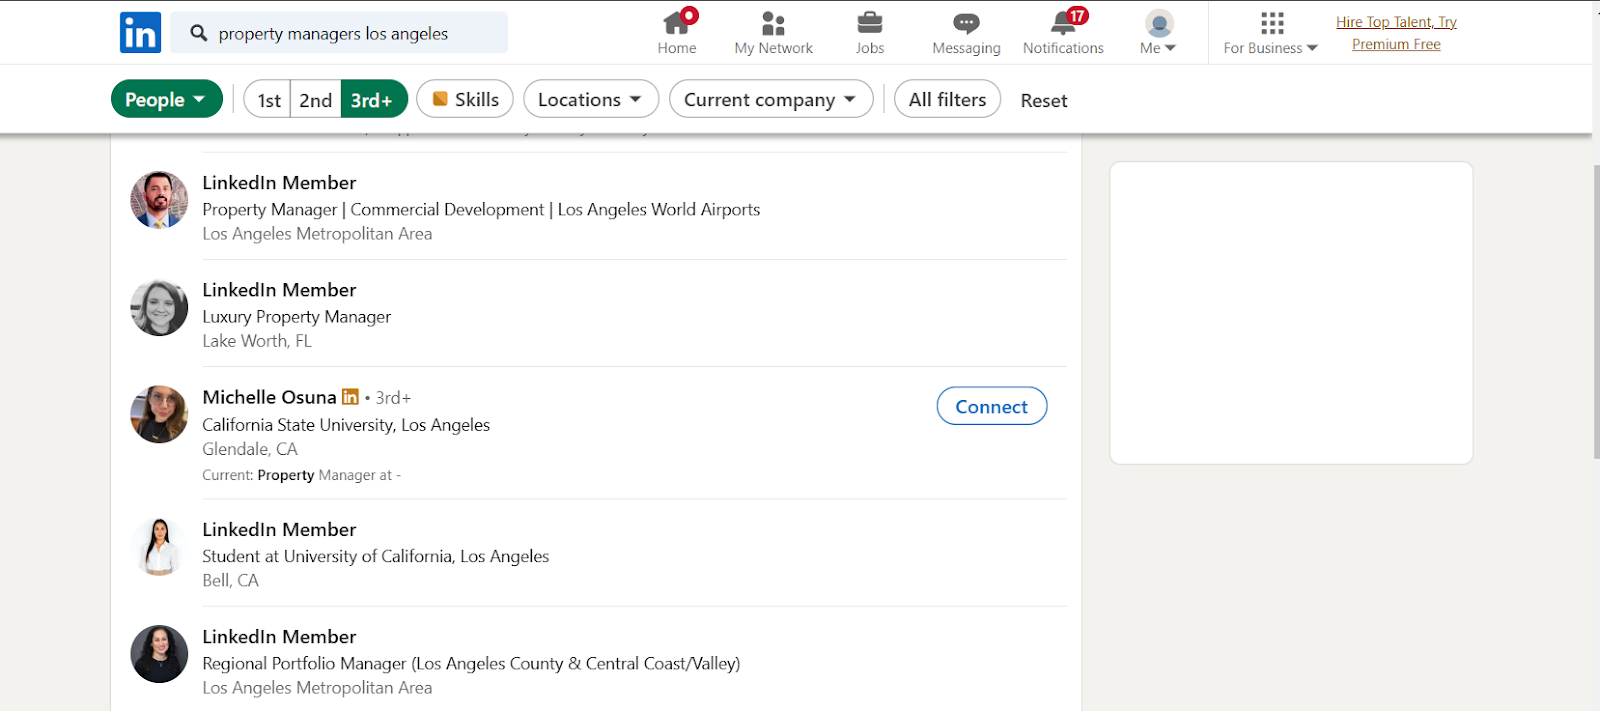Expand the For Business dropdown
1600x711 pixels.
coord(1271,48)
